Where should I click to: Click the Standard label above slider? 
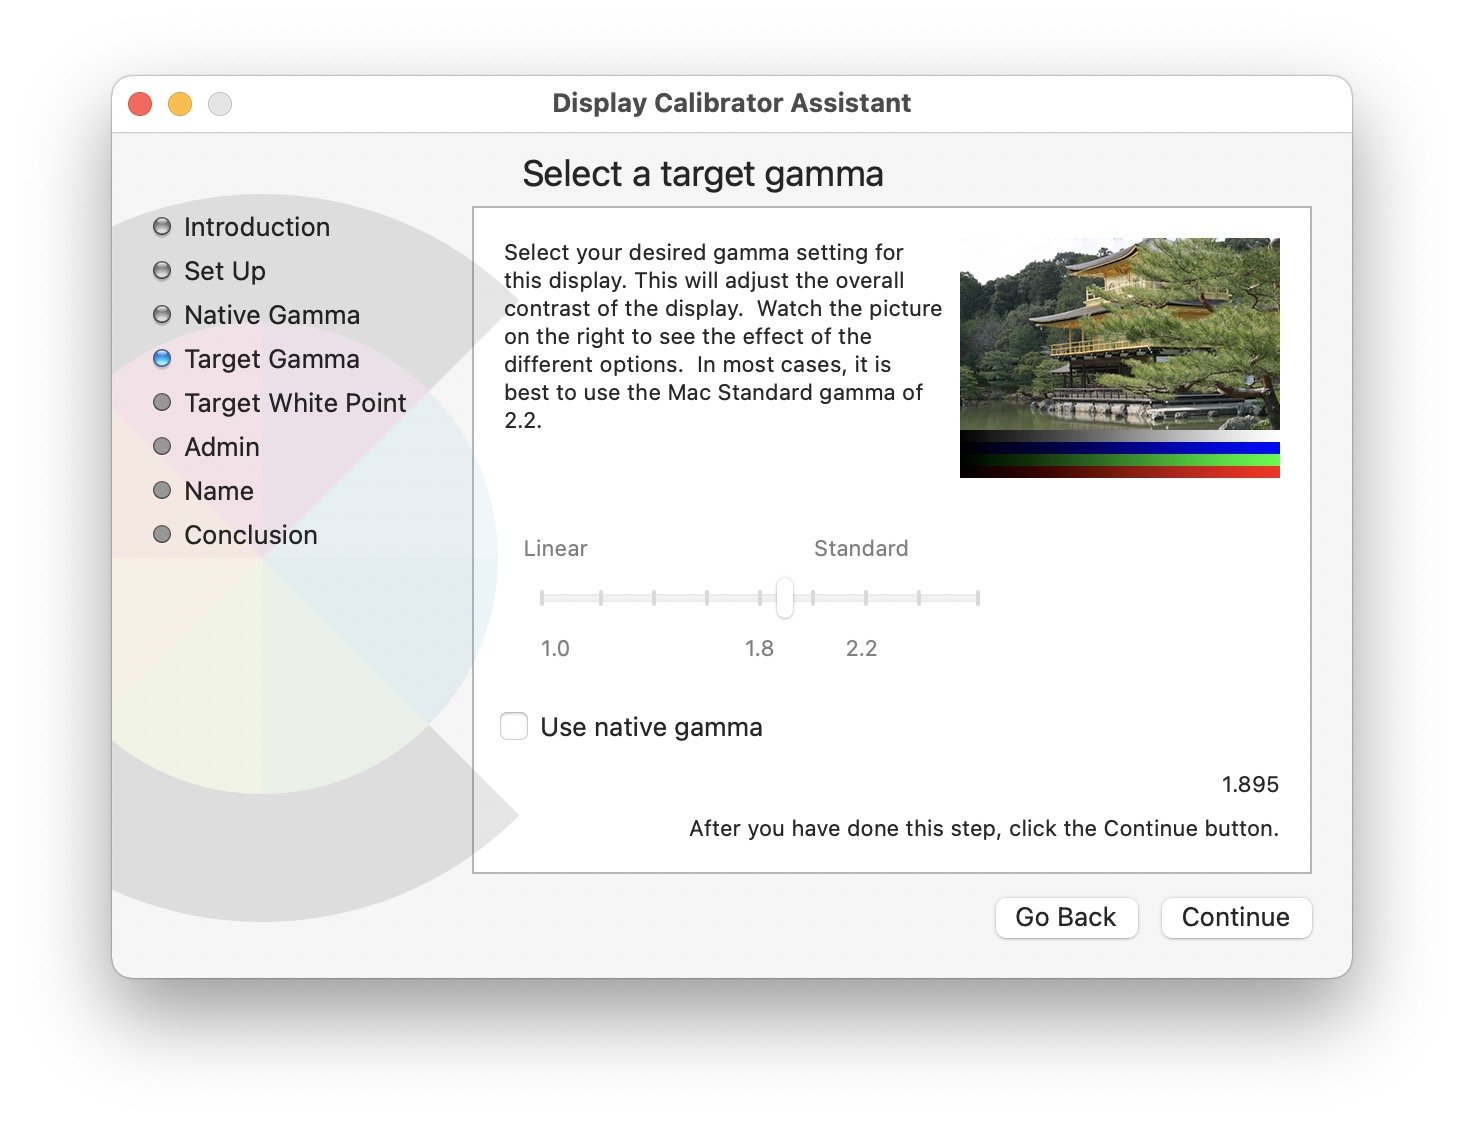pyautogui.click(x=861, y=548)
